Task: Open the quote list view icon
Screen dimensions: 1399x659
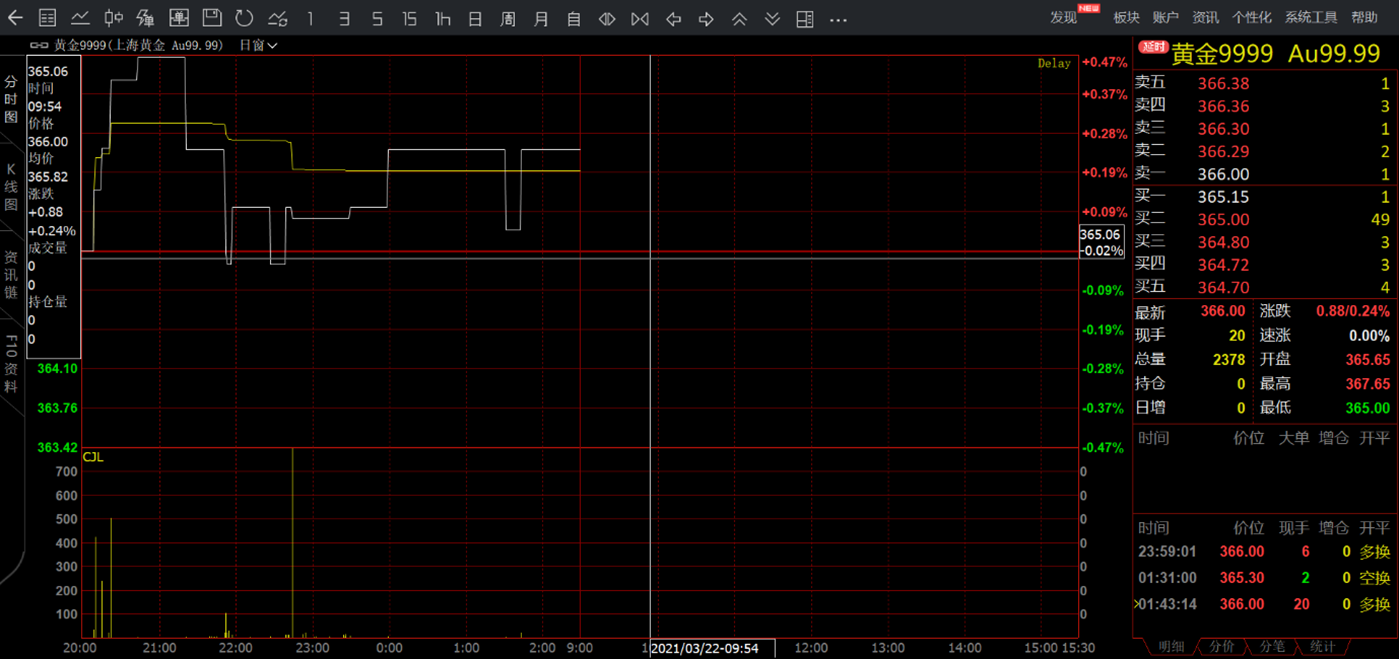Action: tap(47, 18)
